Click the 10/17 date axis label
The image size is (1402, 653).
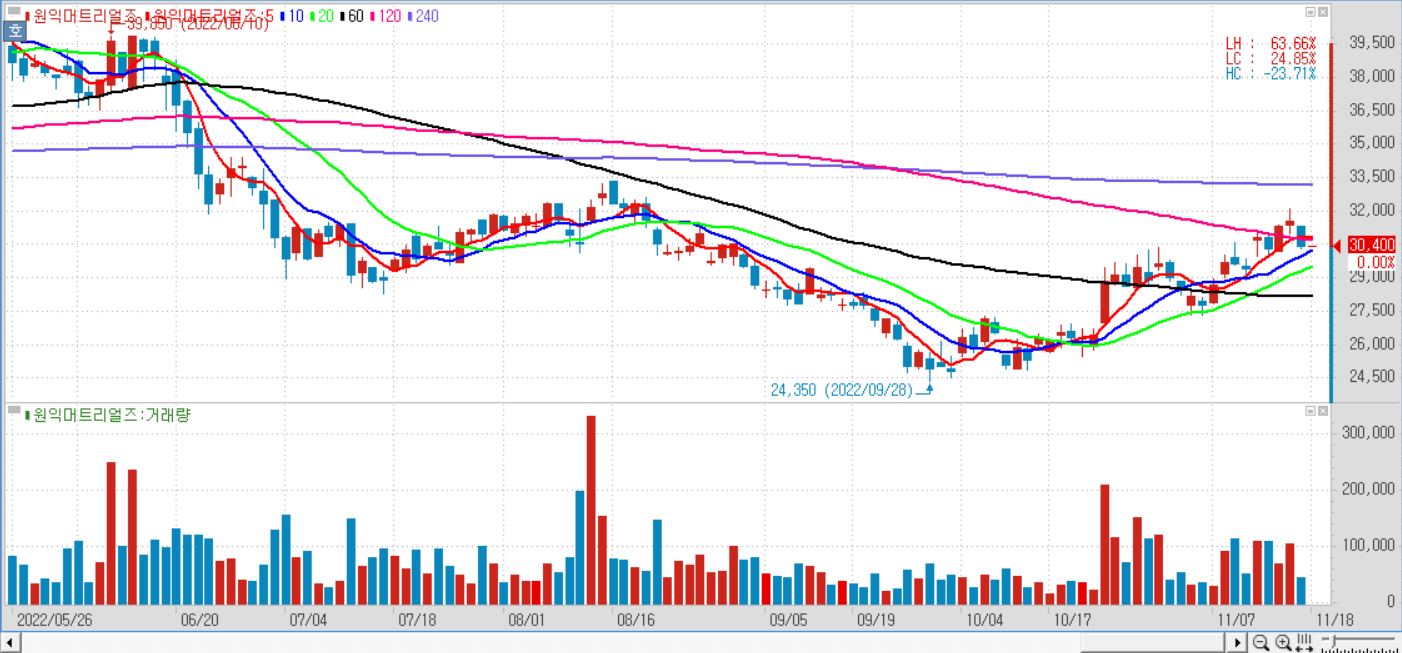coord(1072,620)
